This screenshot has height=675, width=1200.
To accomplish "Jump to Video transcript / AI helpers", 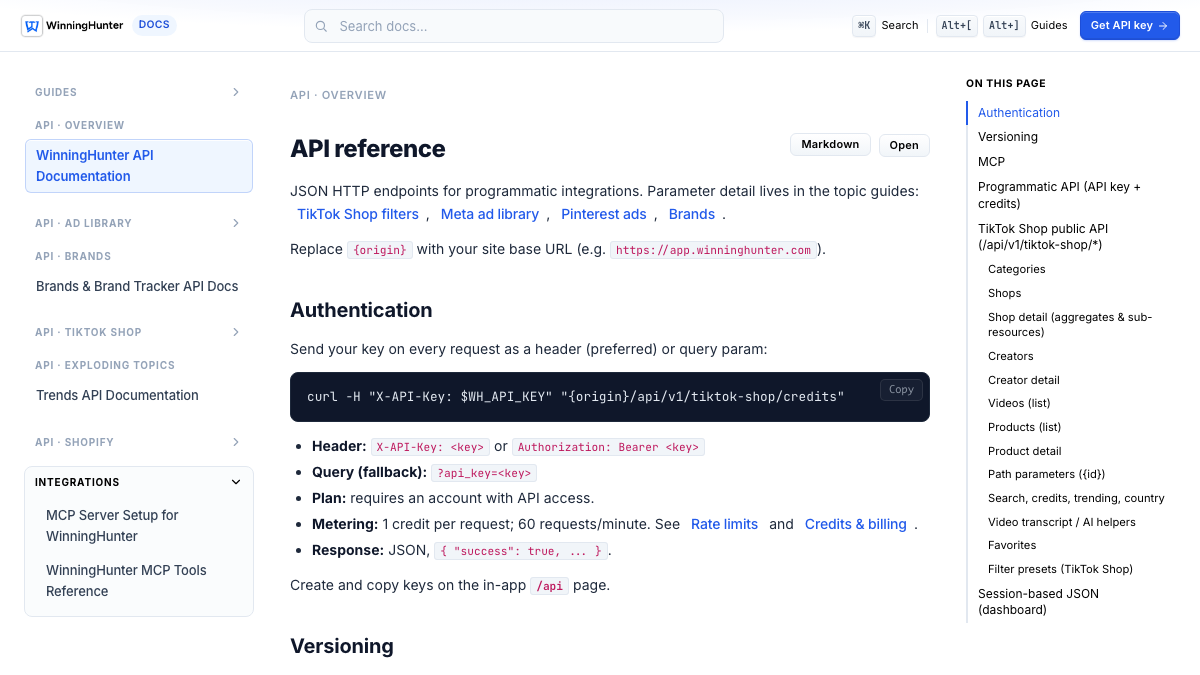I will [1061, 522].
